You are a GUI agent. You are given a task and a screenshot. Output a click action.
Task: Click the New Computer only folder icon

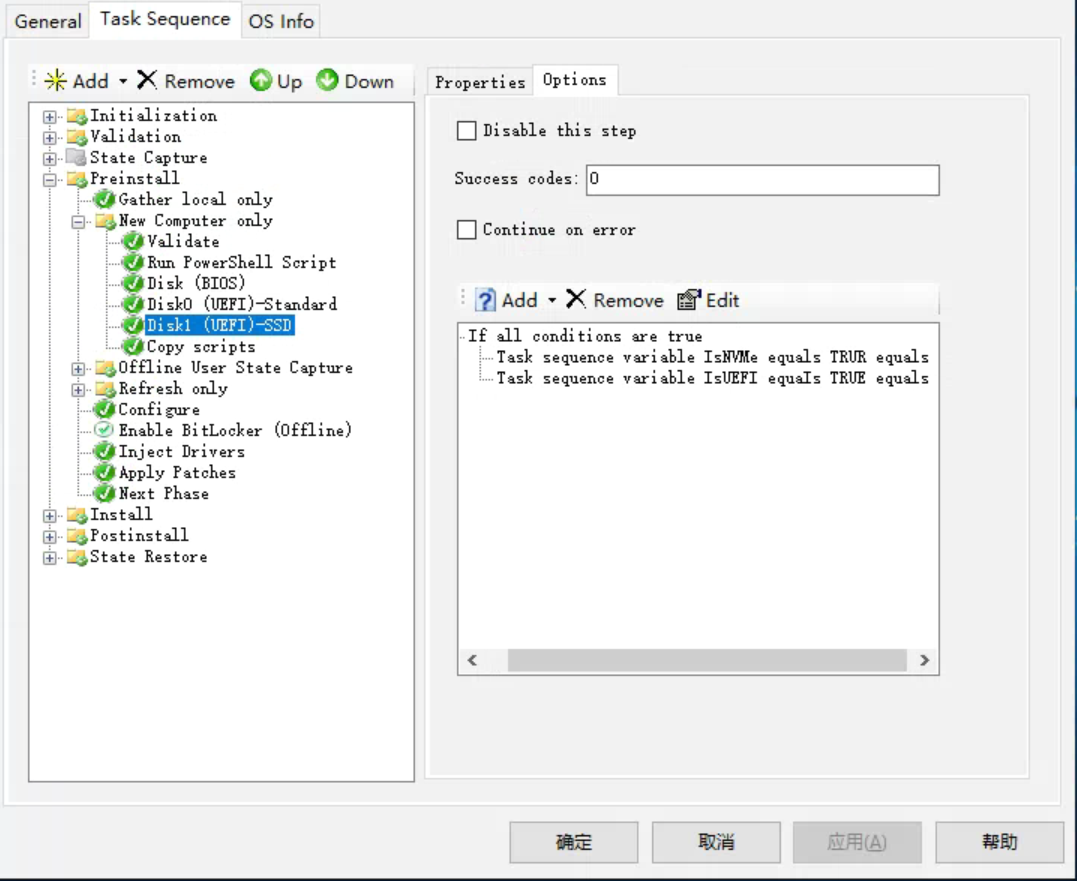[x=105, y=221]
